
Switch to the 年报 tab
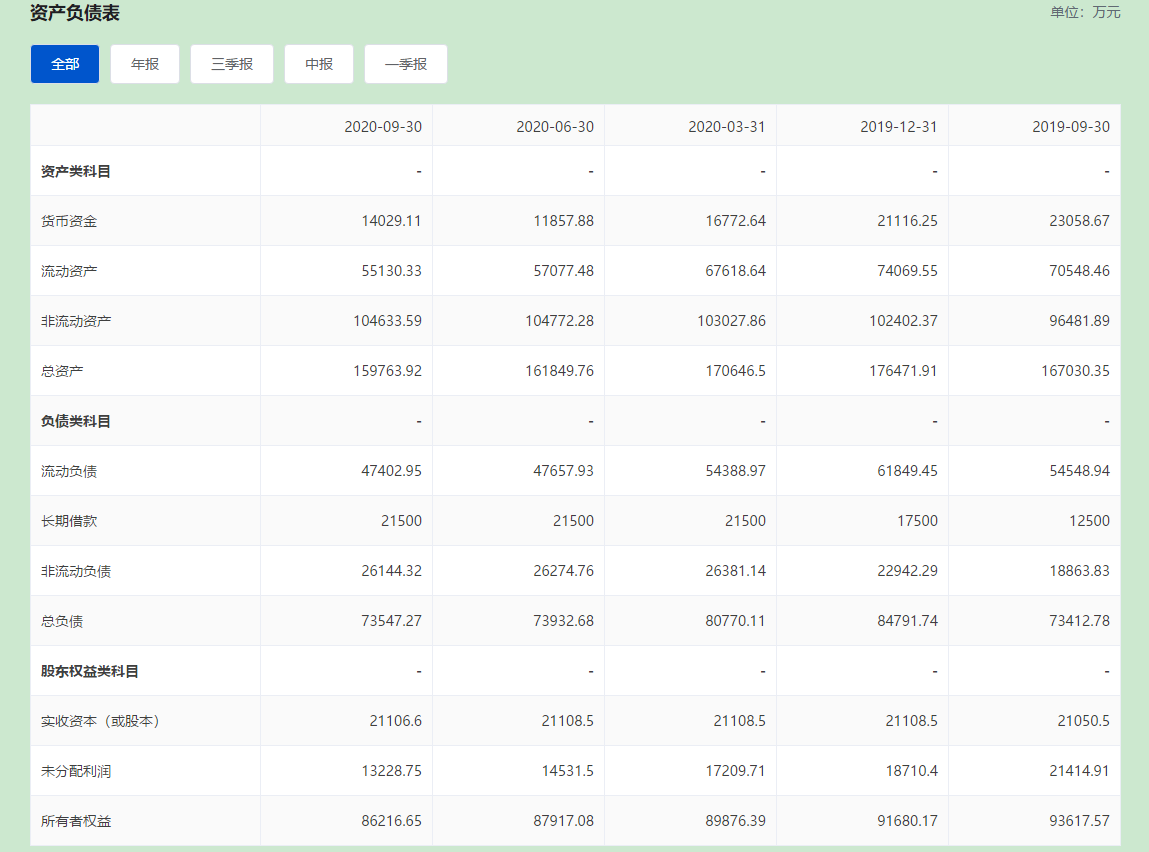(145, 64)
